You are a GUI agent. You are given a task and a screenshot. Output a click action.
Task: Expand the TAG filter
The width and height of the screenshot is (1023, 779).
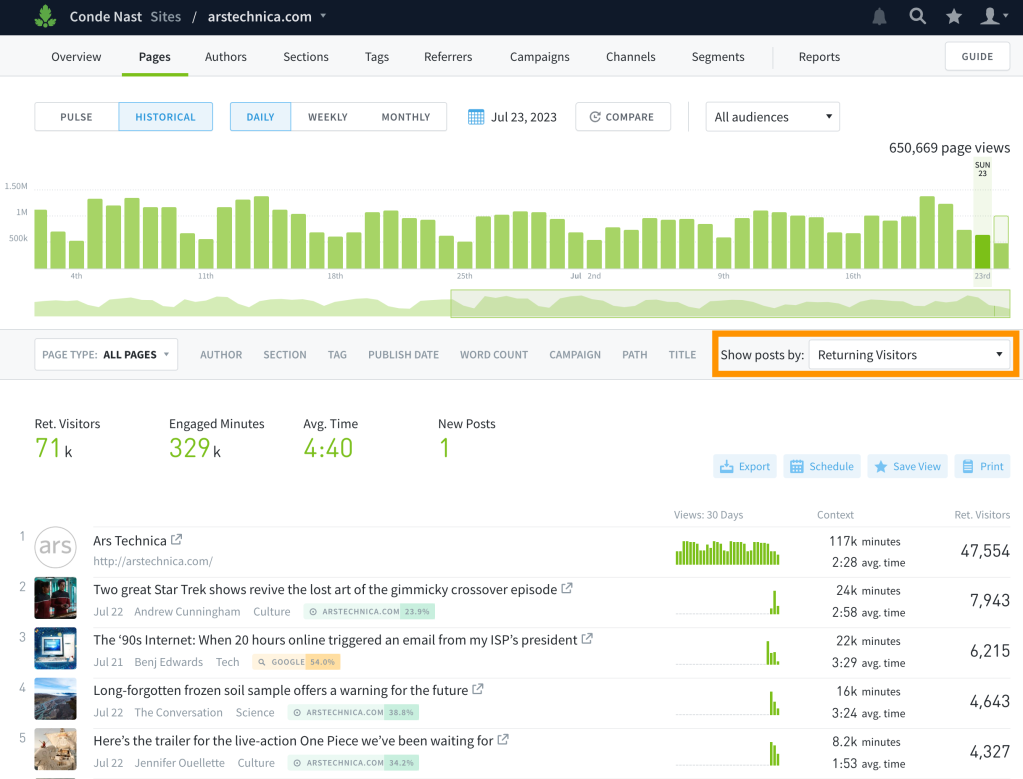click(337, 354)
